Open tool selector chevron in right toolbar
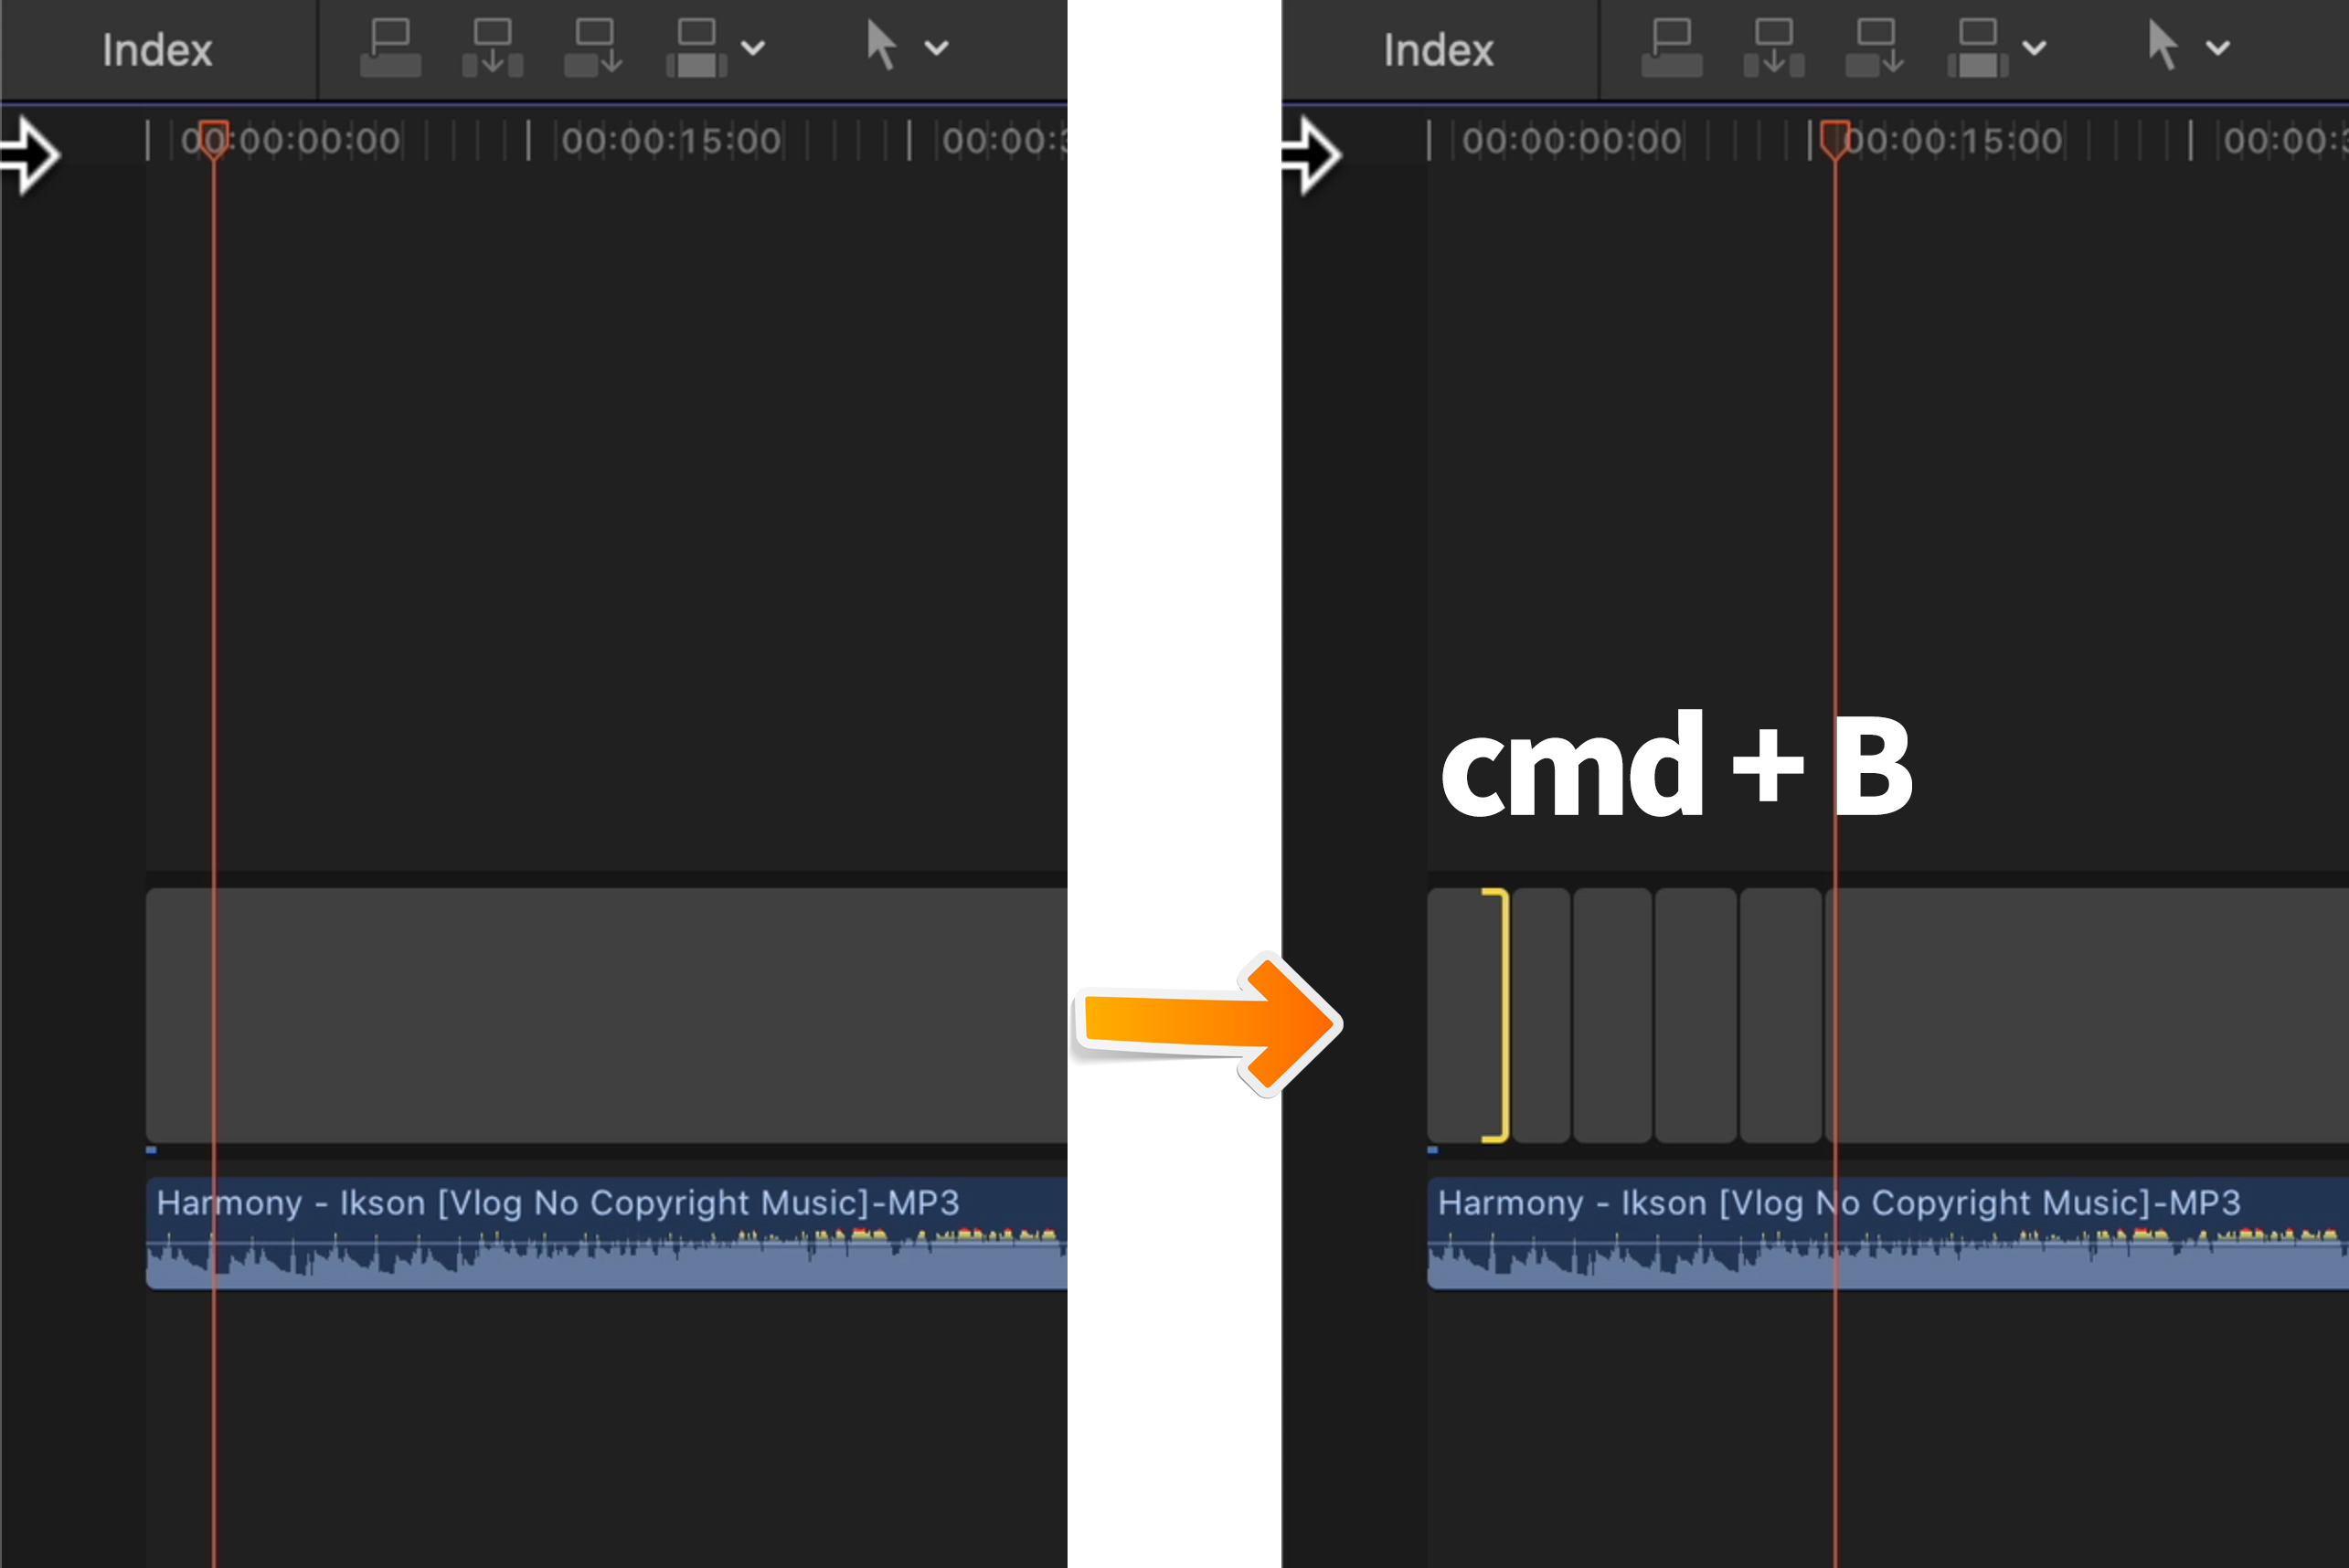 click(2217, 48)
